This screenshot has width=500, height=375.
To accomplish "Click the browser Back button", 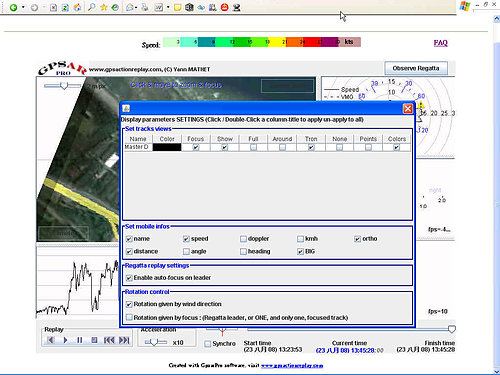I will pyautogui.click(x=13, y=7).
